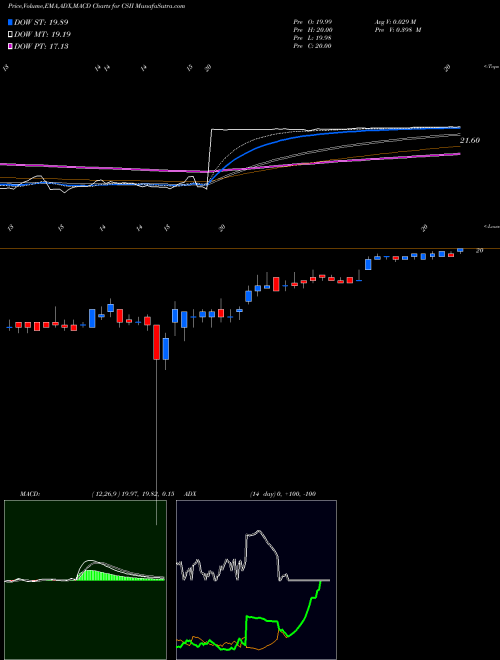
Task: Click the 21.60 EMA price label
Action: point(470,141)
